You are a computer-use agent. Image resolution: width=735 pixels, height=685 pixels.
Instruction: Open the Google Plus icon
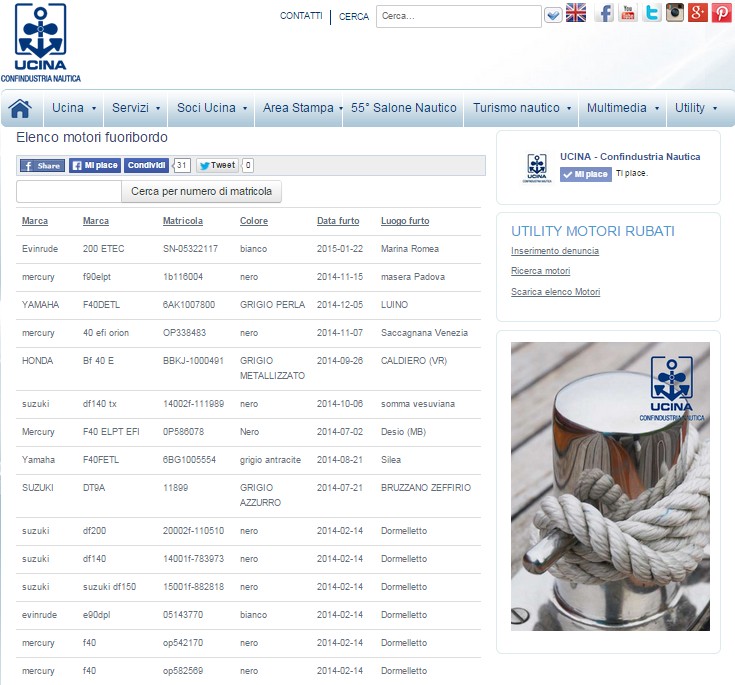(x=698, y=13)
